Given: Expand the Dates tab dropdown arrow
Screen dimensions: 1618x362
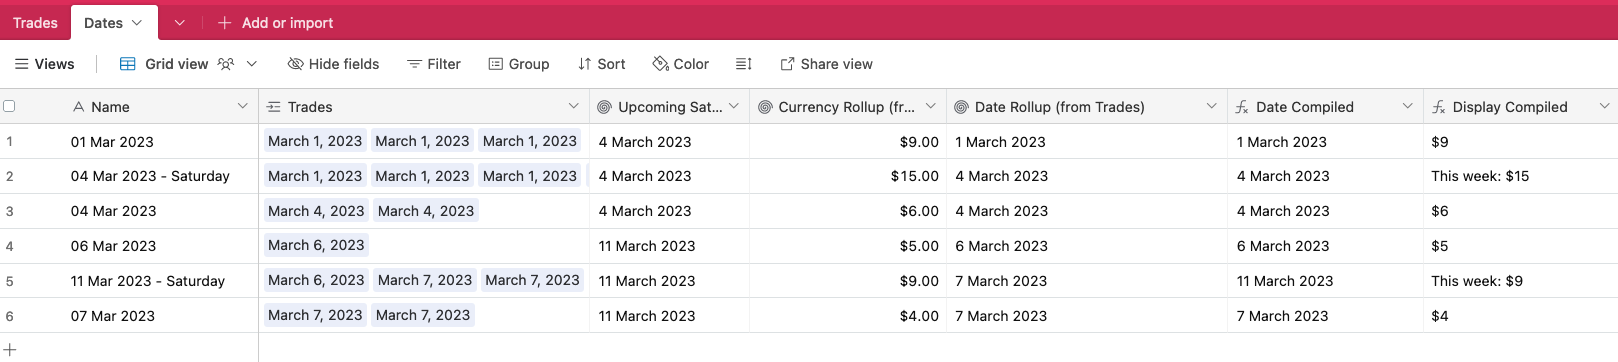Looking at the screenshot, I should pos(137,22).
